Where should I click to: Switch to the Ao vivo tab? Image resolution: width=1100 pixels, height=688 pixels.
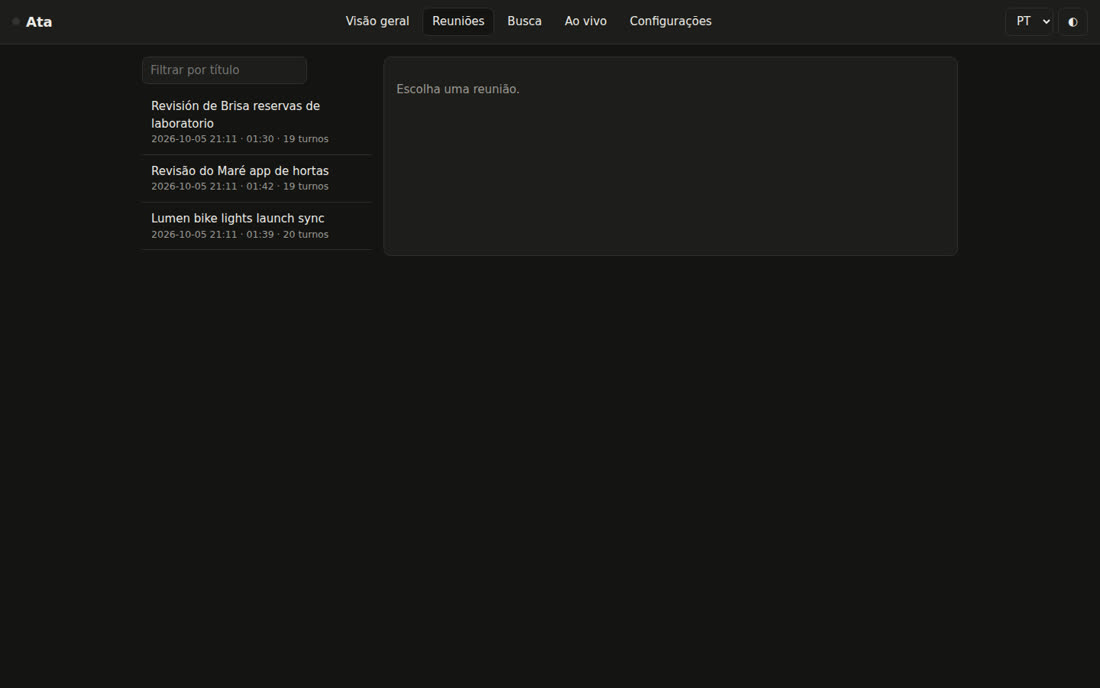[586, 22]
